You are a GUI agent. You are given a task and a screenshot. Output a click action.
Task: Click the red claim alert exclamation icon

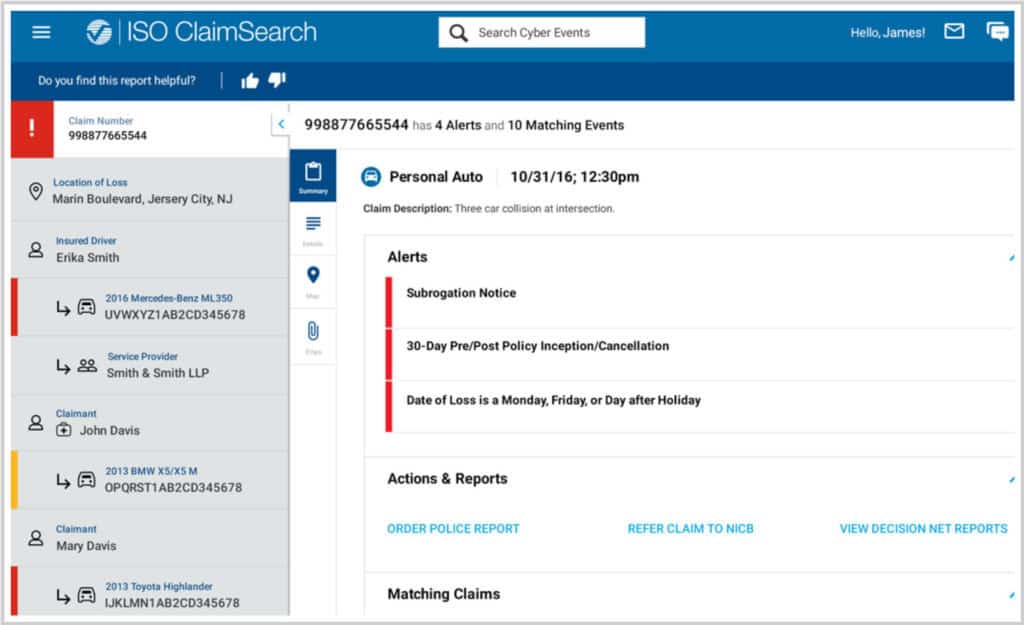pos(32,128)
